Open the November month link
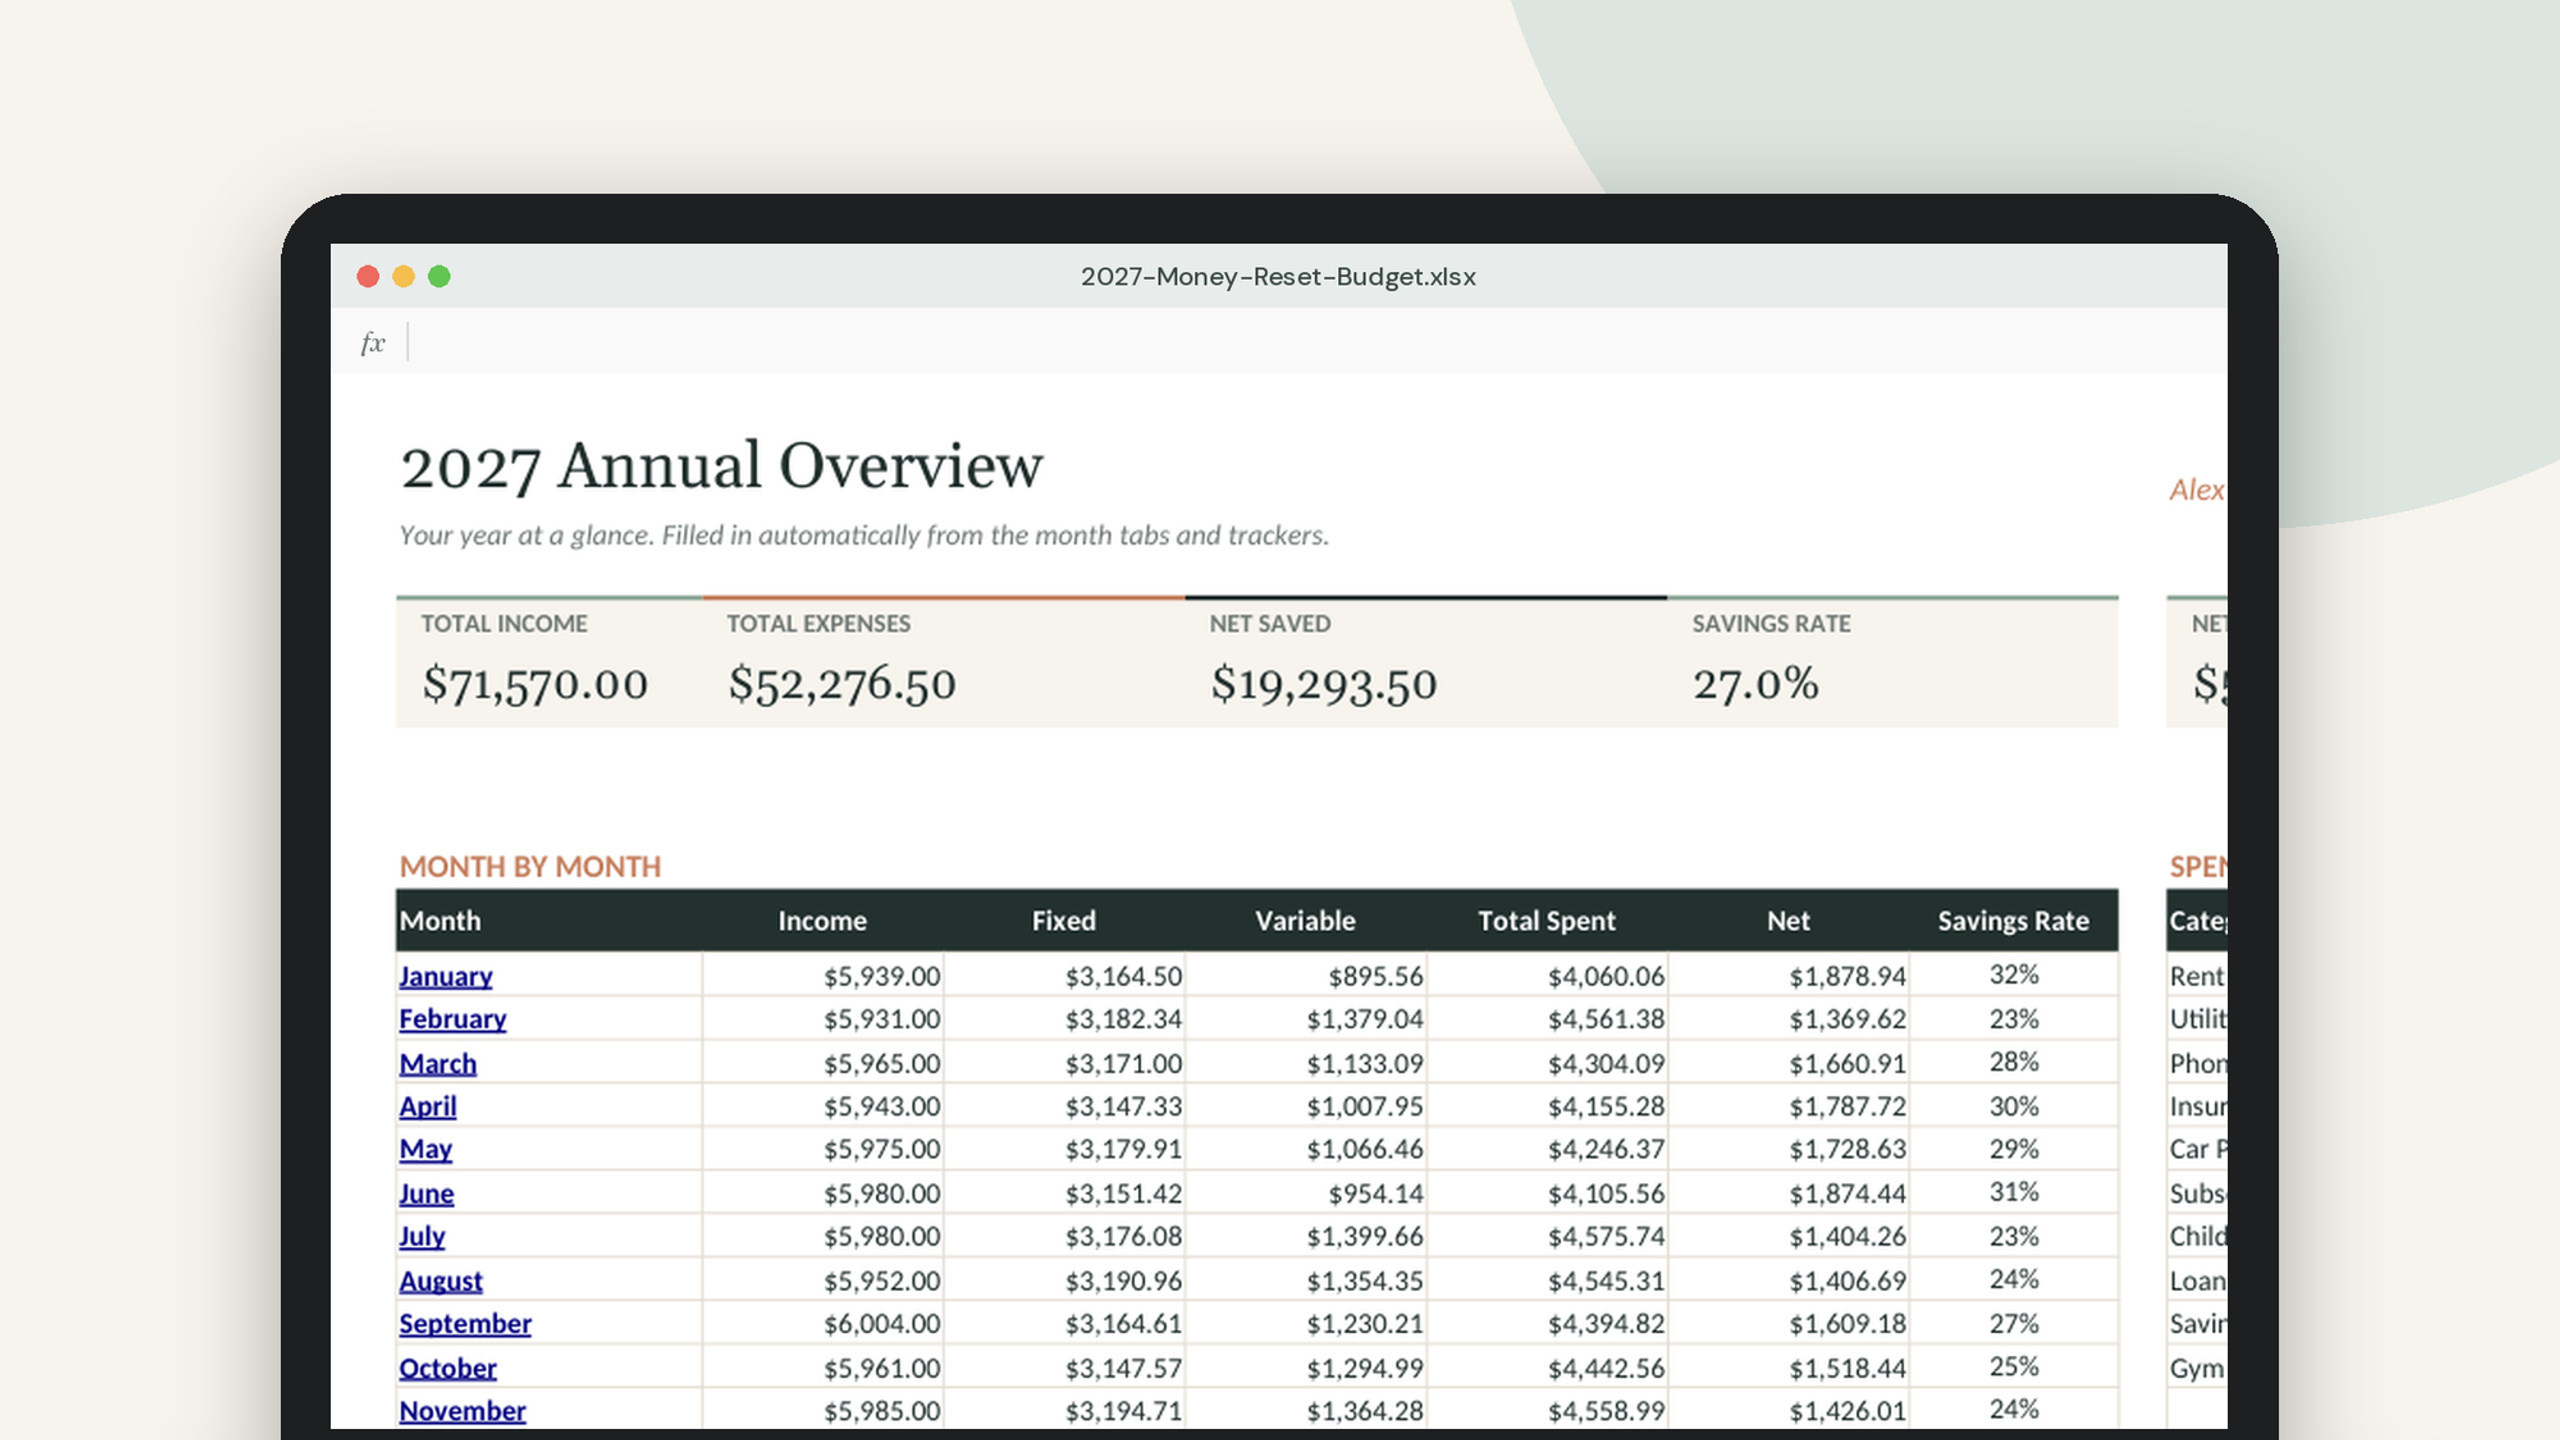This screenshot has width=2560, height=1440. [x=462, y=1411]
